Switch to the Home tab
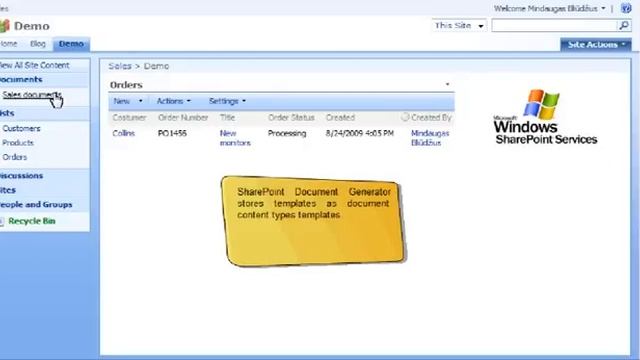 point(9,44)
